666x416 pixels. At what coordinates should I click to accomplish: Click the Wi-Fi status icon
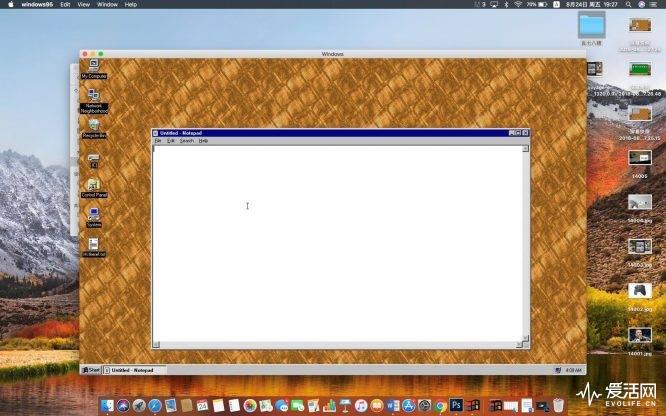point(517,5)
